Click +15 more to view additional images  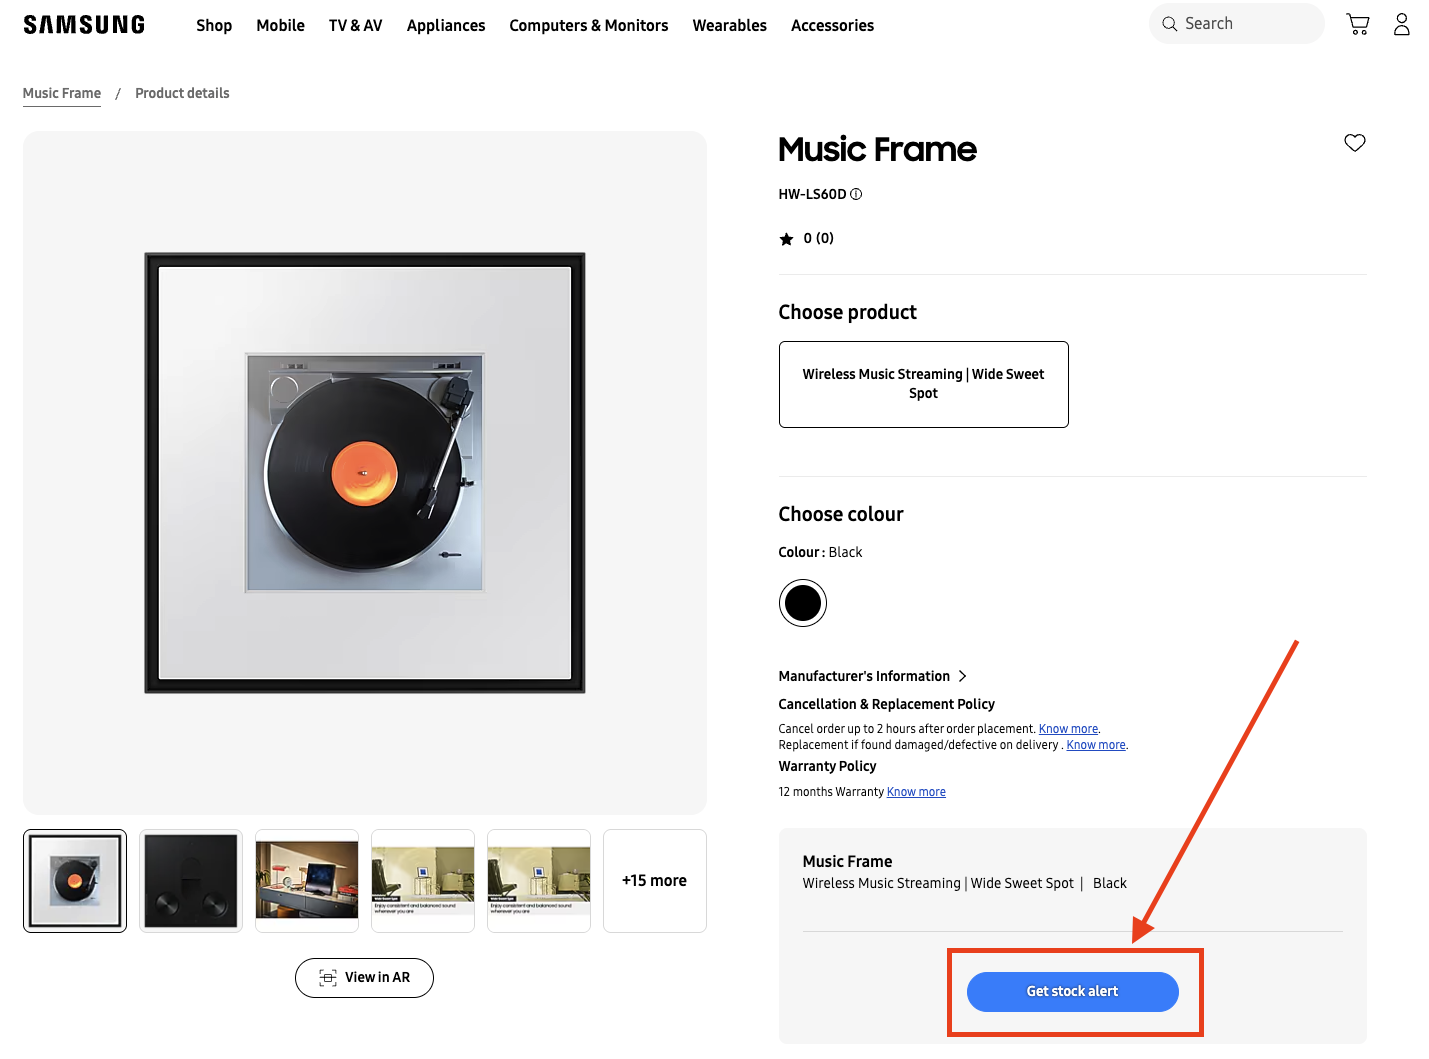[654, 880]
